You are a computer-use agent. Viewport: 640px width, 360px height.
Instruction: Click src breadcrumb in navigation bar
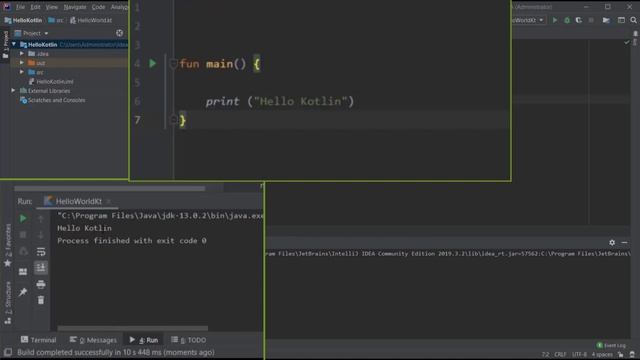pyautogui.click(x=56, y=20)
